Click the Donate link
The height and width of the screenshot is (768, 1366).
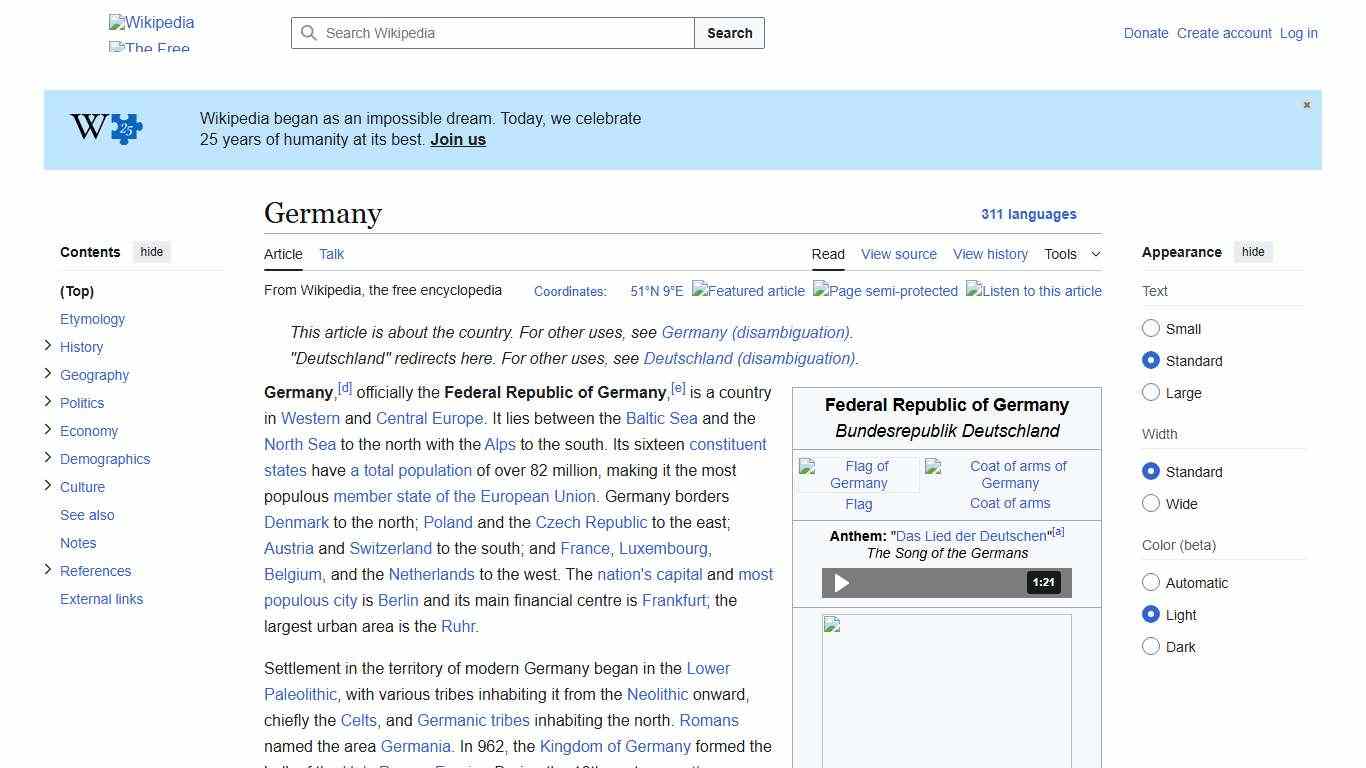click(x=1146, y=33)
